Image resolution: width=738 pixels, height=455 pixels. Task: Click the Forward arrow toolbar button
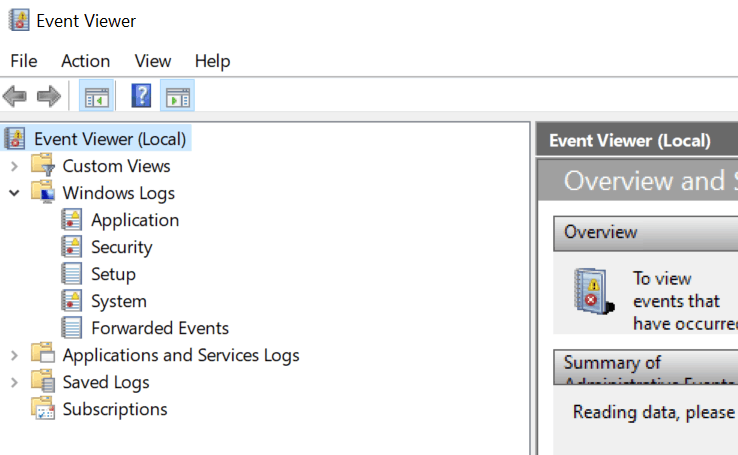49,96
